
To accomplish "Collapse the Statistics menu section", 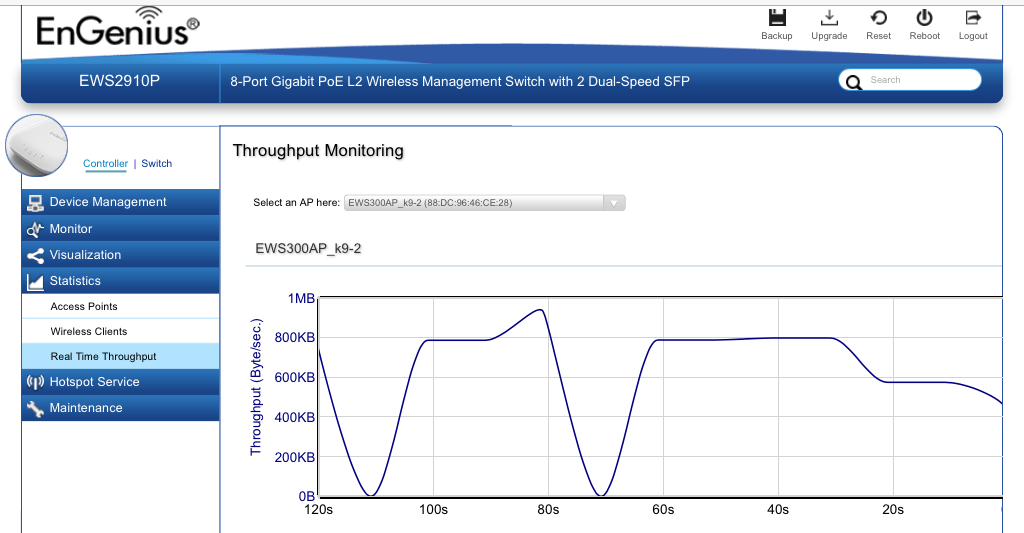I will [x=121, y=281].
